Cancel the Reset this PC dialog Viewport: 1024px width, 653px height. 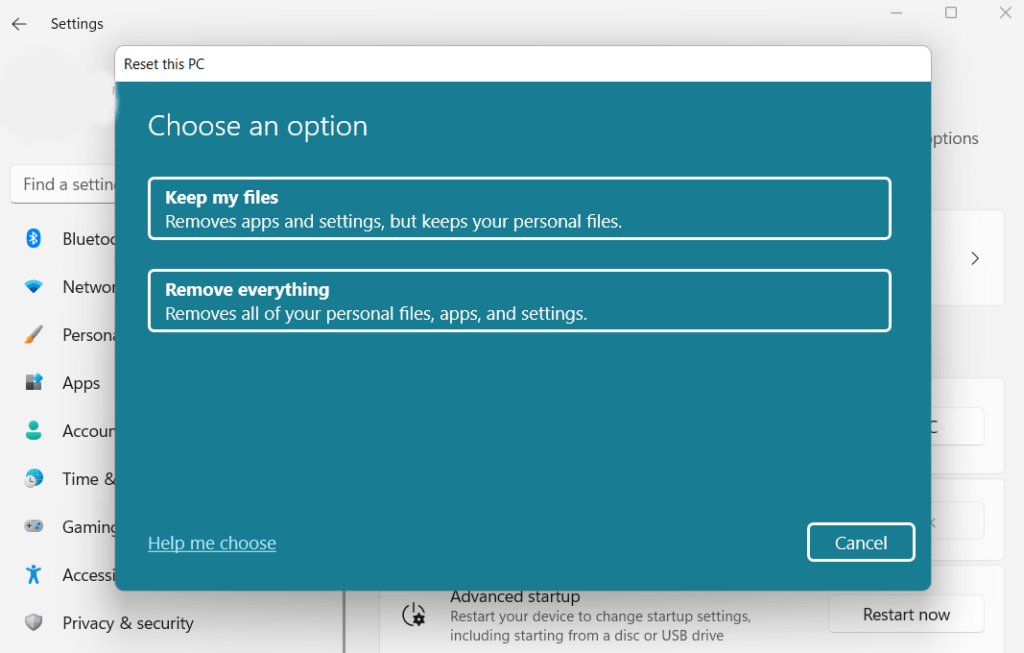860,542
